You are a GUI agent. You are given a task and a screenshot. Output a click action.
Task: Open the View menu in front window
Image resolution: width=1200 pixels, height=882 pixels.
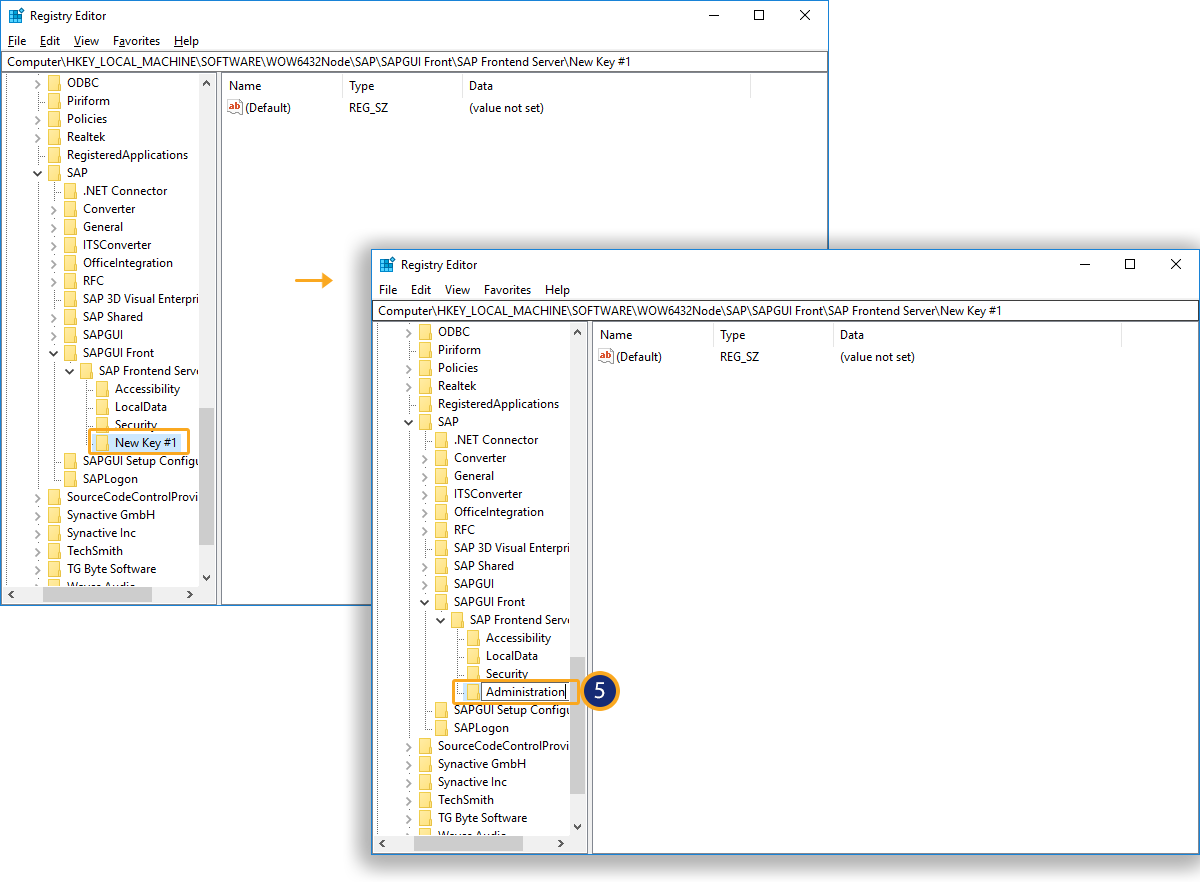[457, 290]
